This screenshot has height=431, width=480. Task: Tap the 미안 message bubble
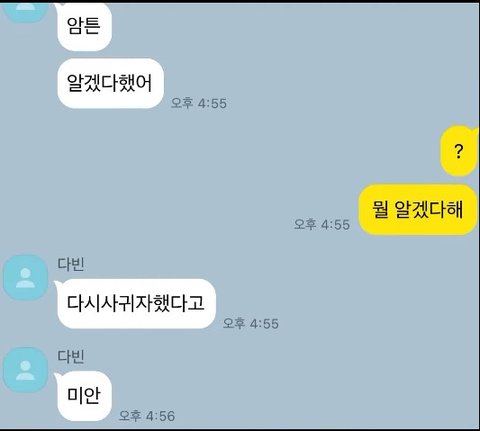pyautogui.click(x=84, y=396)
